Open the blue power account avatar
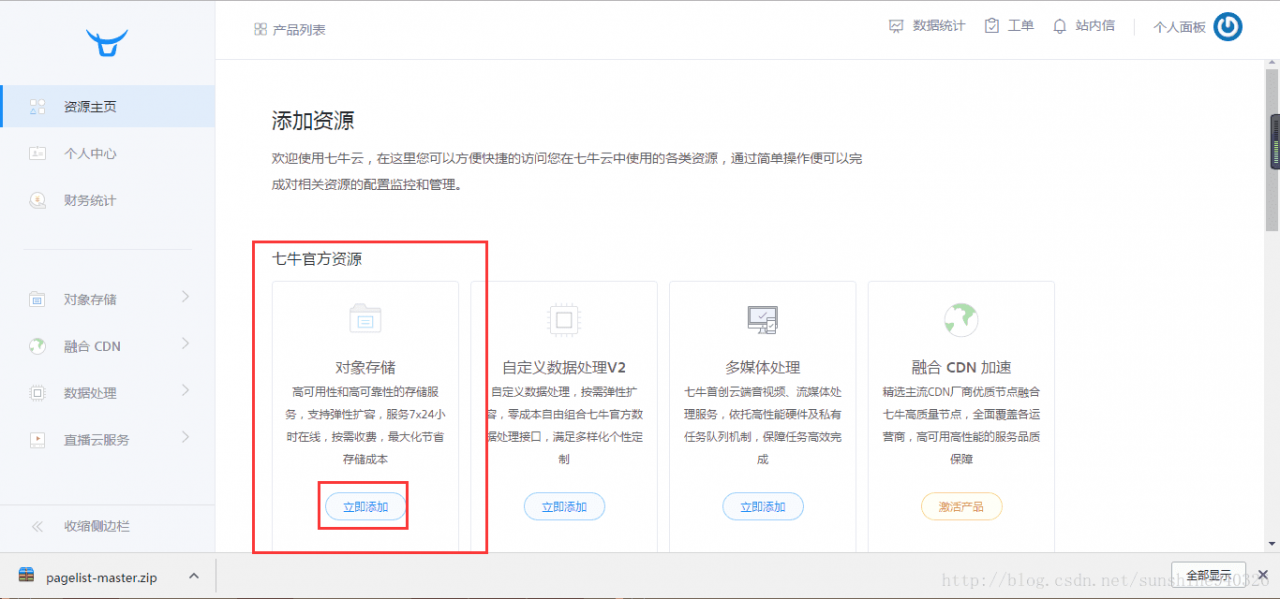 pos(1228,27)
